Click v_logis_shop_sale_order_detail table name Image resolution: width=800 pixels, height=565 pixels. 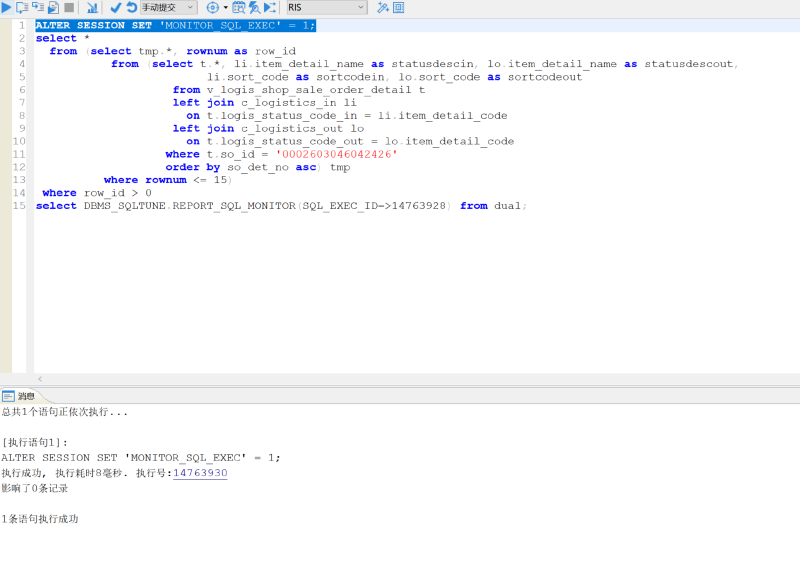(x=309, y=90)
